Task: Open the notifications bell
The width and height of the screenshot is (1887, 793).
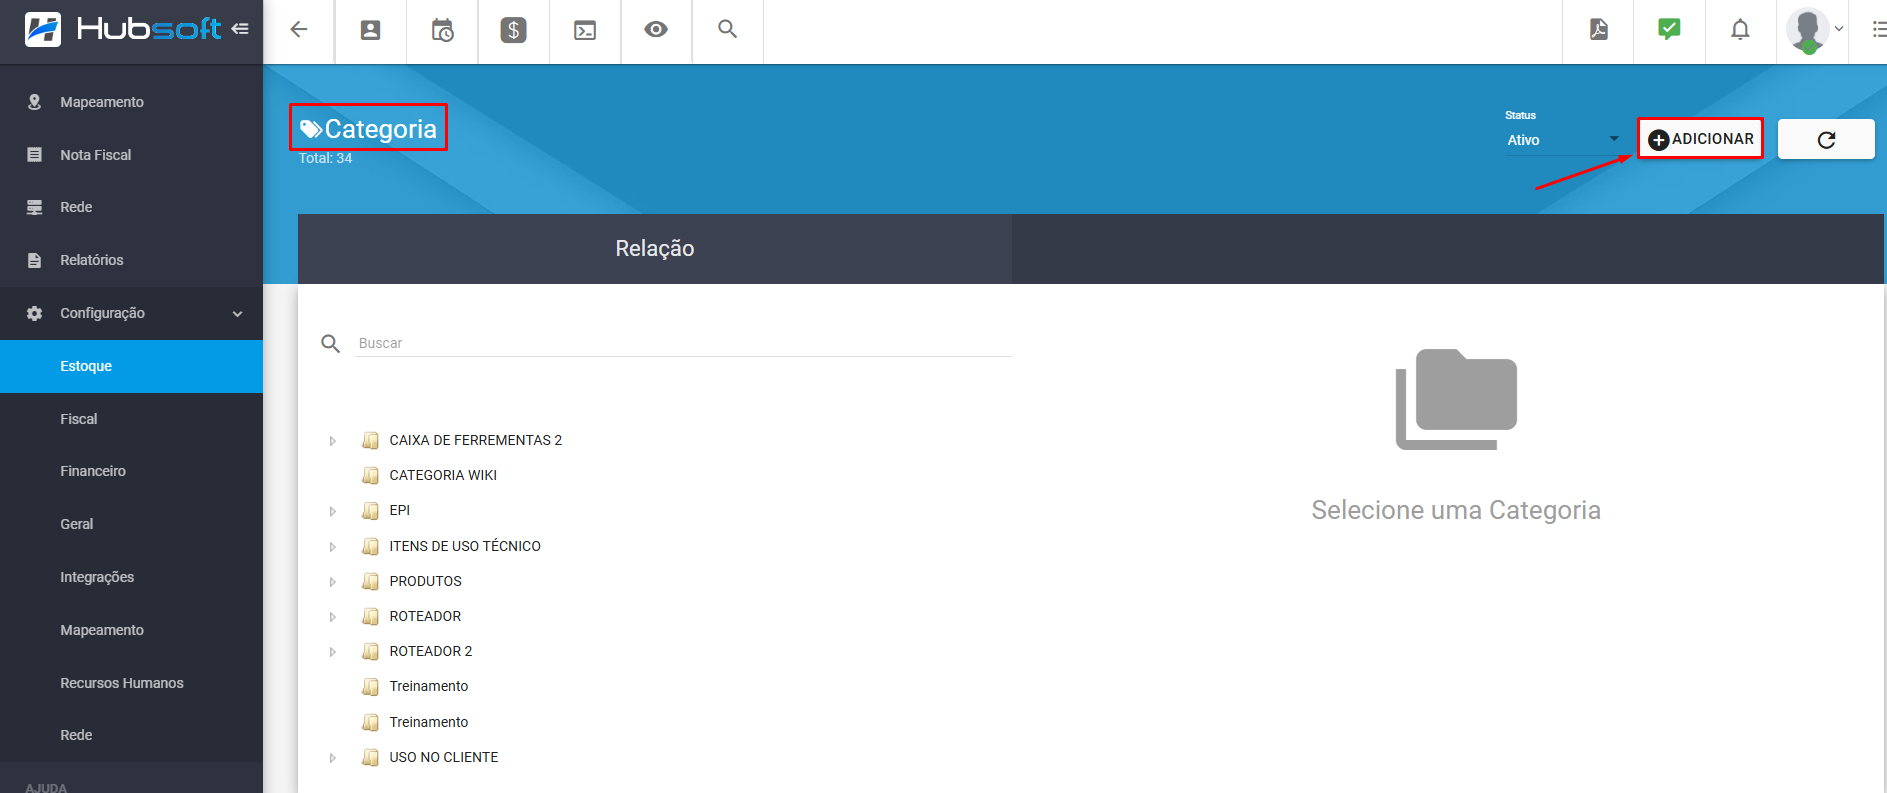Action: (1740, 30)
